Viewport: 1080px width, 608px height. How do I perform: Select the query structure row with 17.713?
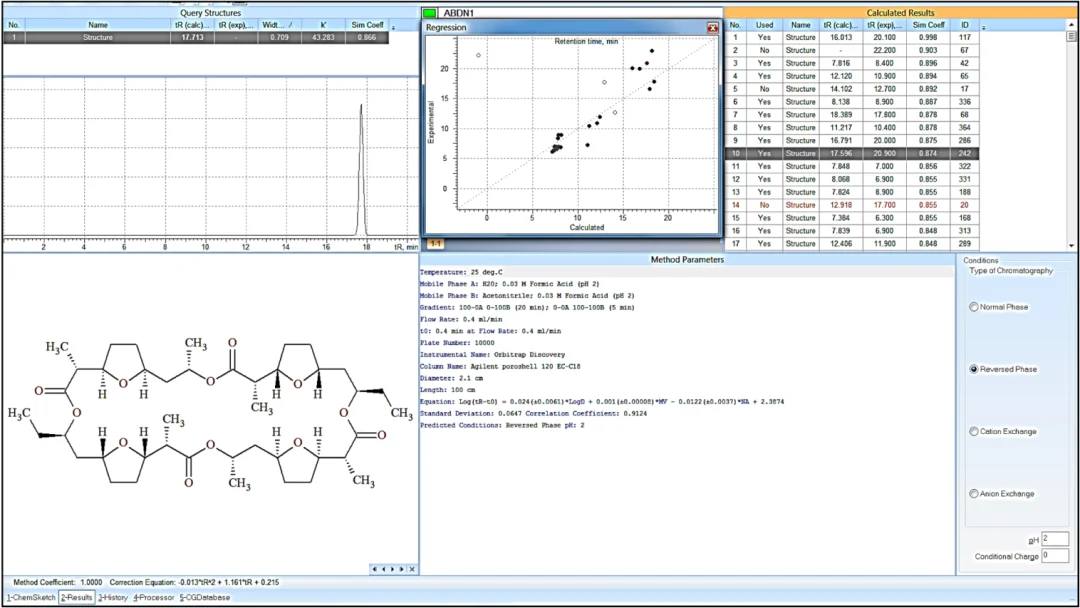tap(196, 37)
